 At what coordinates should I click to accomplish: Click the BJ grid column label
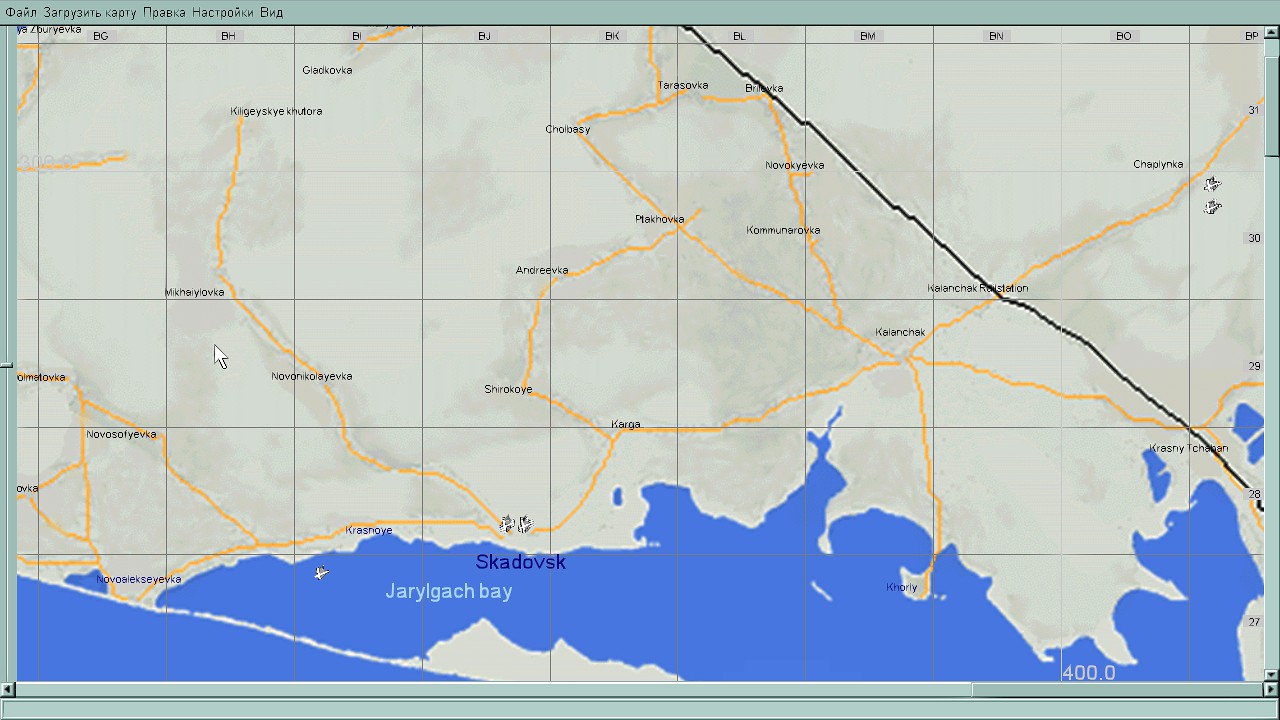(484, 36)
